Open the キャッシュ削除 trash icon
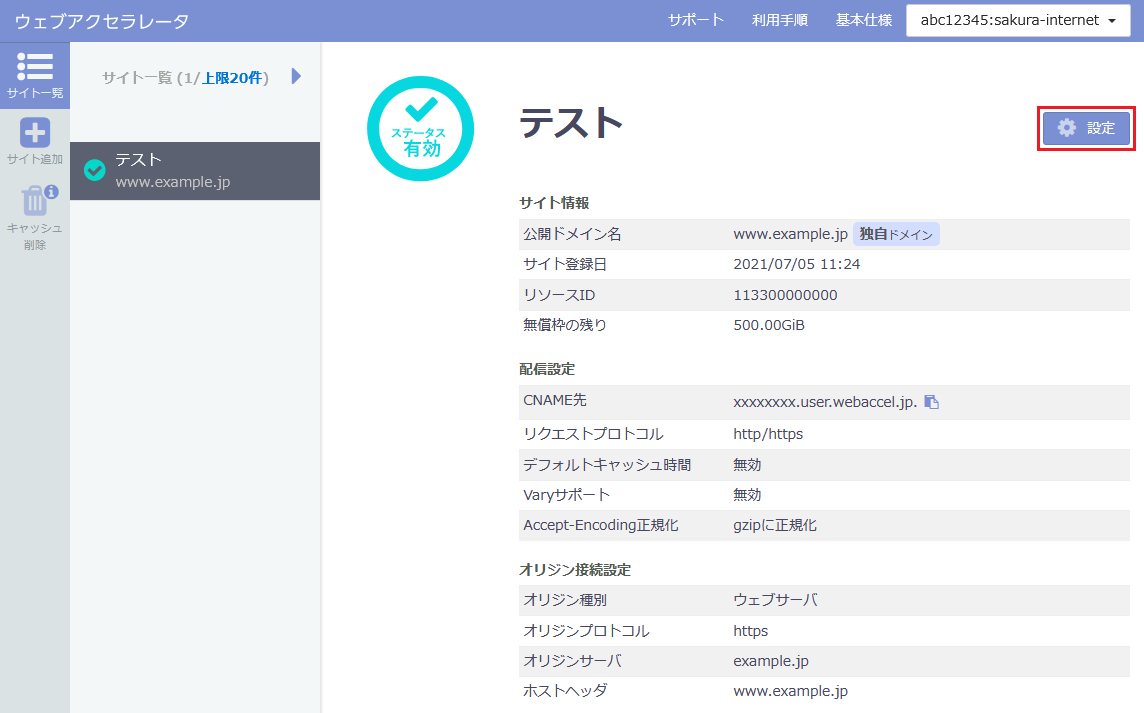 click(34, 200)
